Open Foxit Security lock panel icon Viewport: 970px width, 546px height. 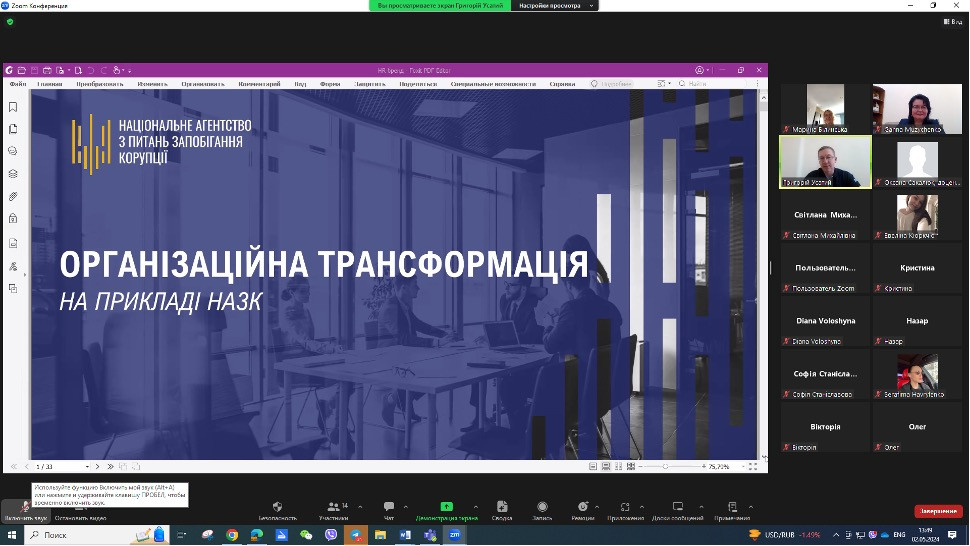[x=13, y=218]
